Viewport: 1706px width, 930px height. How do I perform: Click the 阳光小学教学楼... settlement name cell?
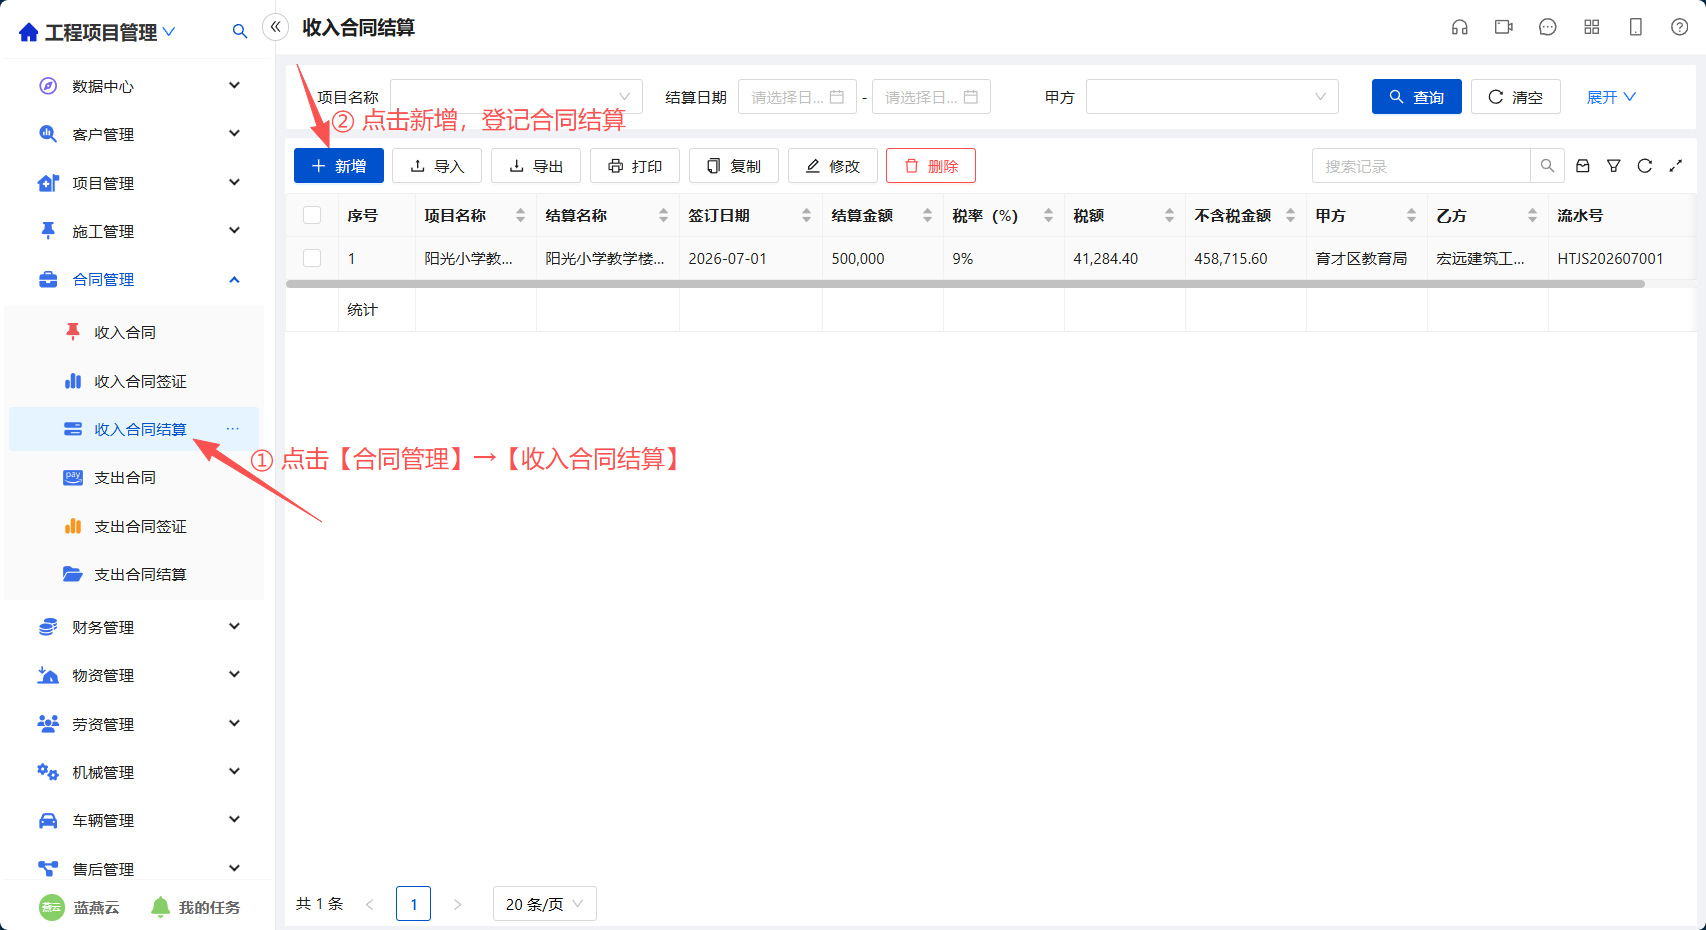(607, 258)
